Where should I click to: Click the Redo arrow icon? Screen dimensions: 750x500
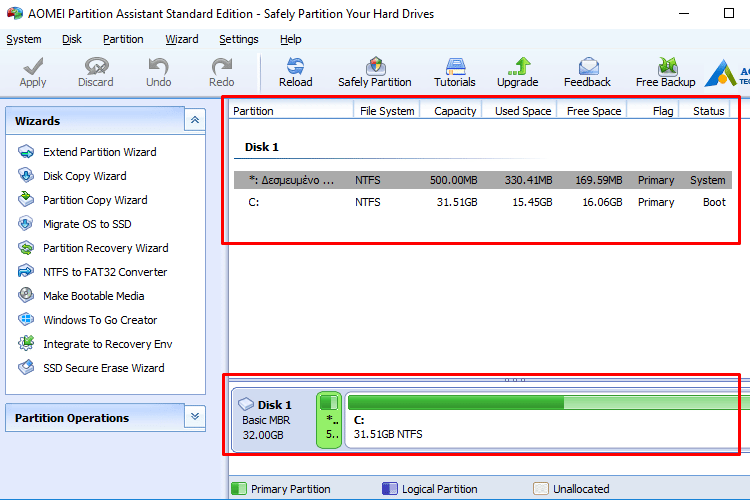click(222, 66)
